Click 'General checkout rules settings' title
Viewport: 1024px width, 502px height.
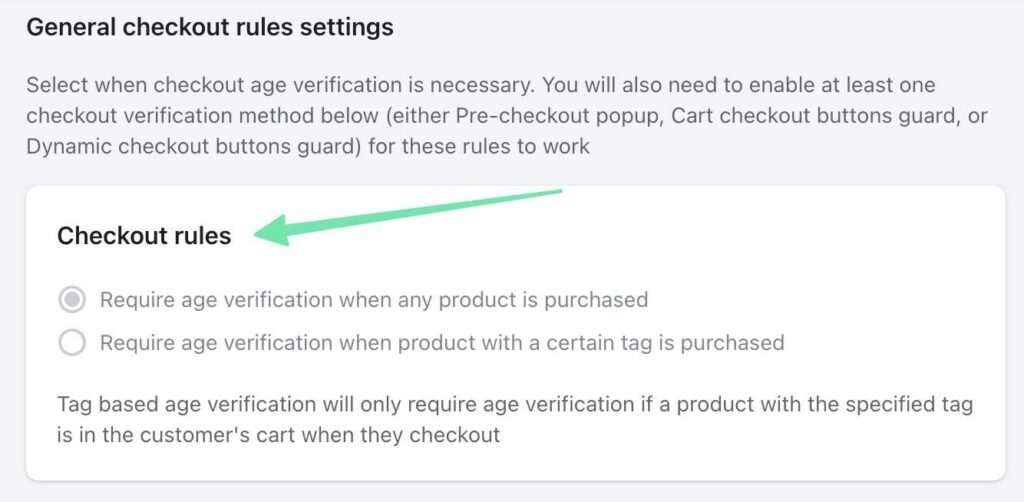[x=210, y=27]
